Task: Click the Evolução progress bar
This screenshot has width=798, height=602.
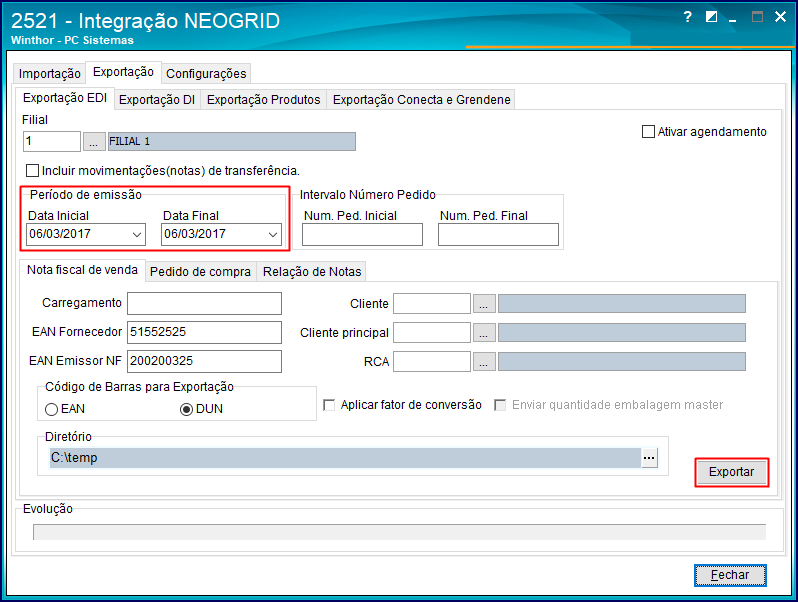Action: (400, 532)
